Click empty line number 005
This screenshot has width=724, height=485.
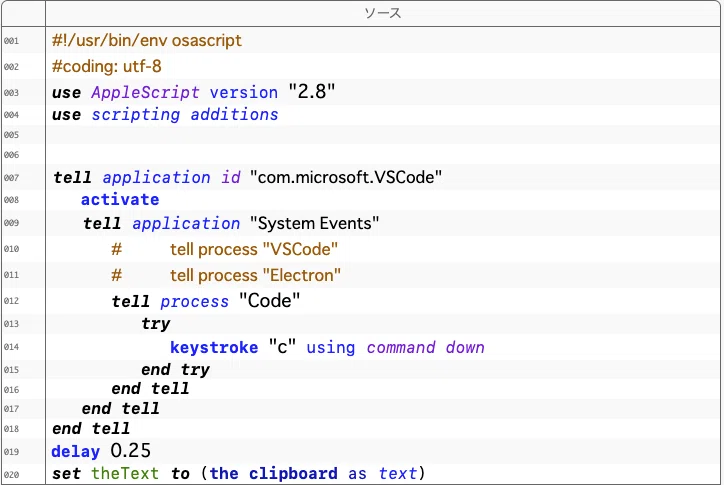point(12,135)
